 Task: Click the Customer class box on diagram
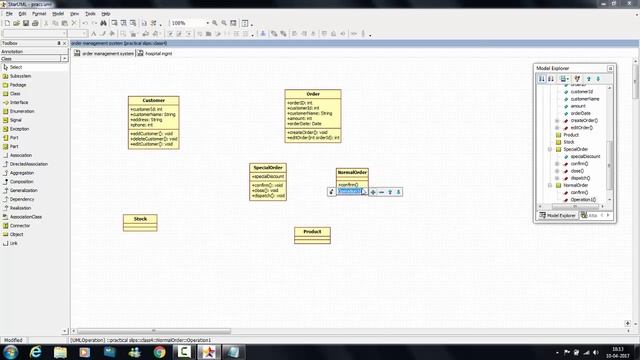click(153, 122)
